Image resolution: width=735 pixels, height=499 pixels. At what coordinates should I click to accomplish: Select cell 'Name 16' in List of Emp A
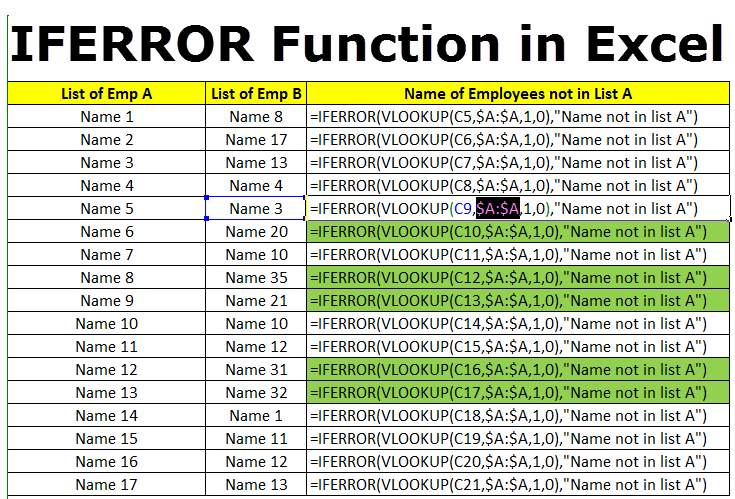106,461
